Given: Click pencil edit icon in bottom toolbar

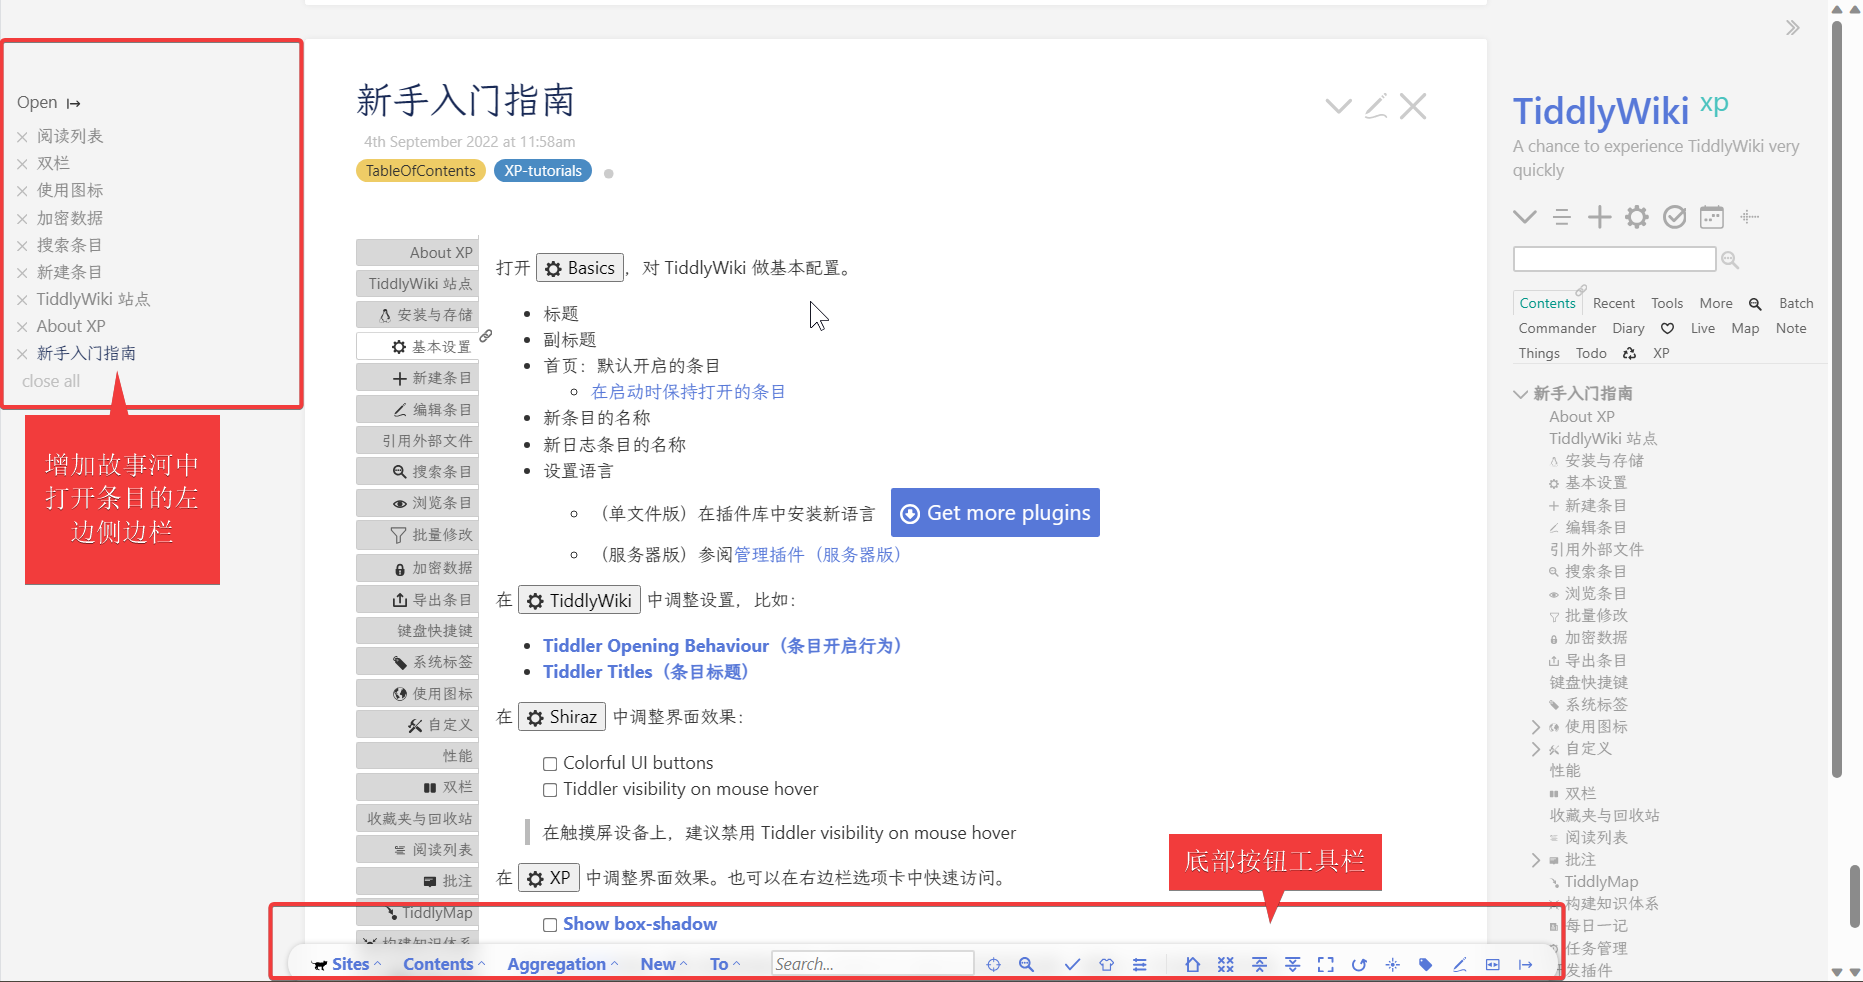Looking at the screenshot, I should click(x=1459, y=964).
